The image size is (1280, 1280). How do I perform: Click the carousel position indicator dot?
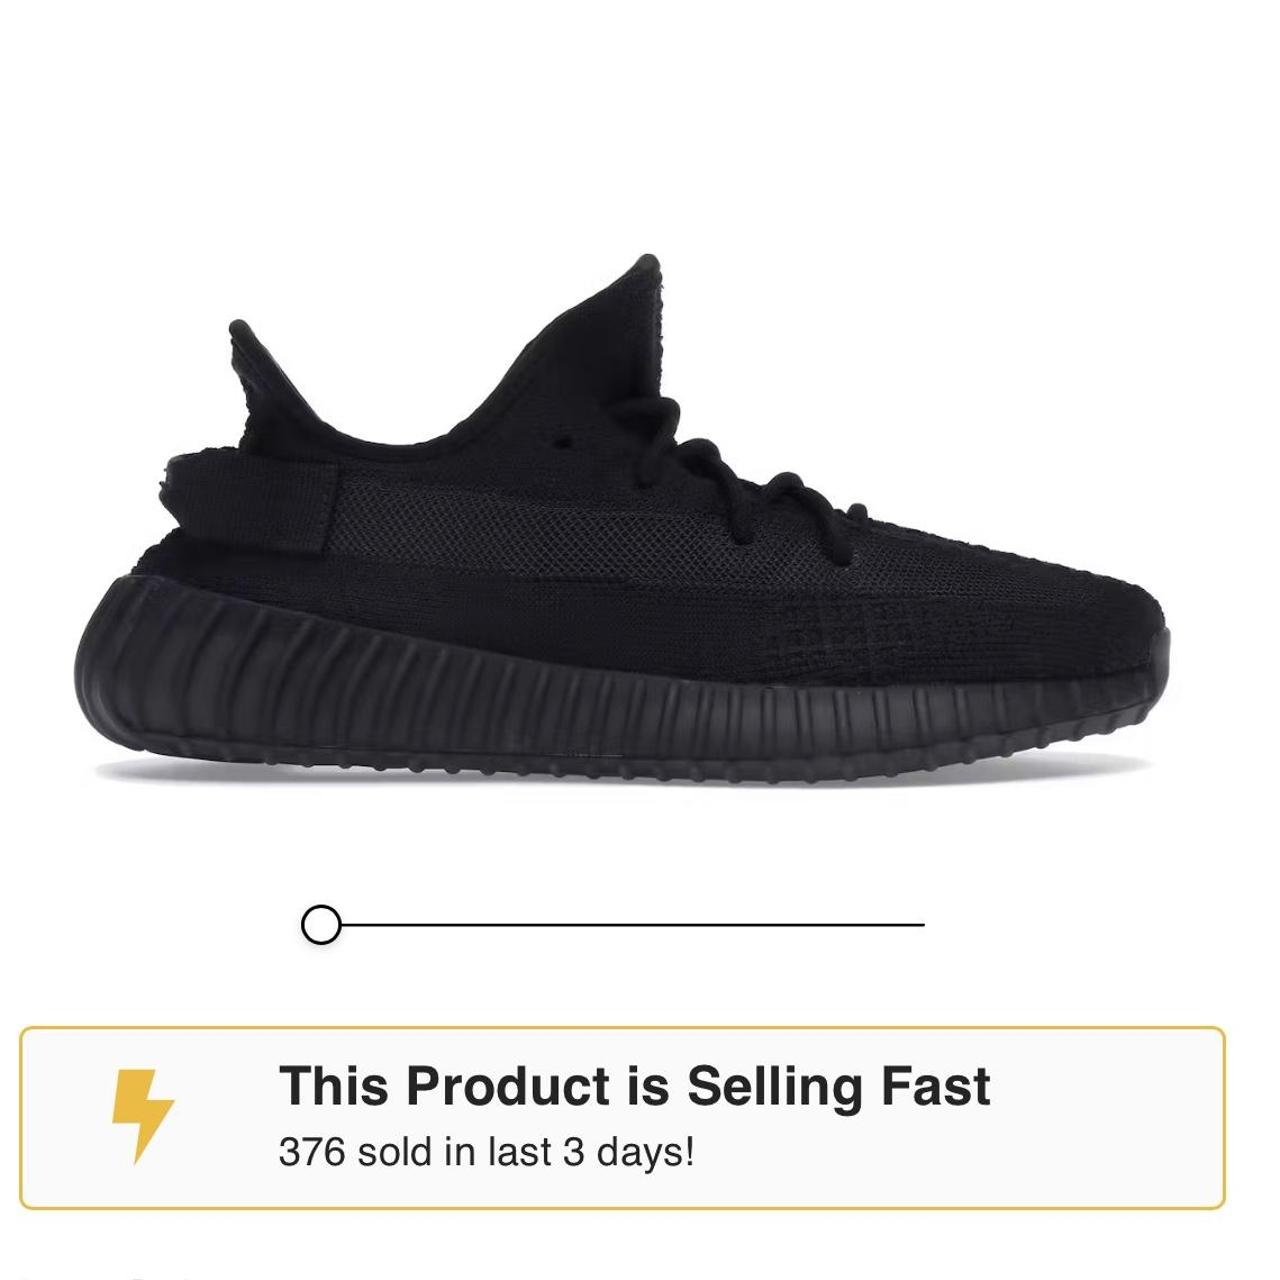tap(322, 923)
